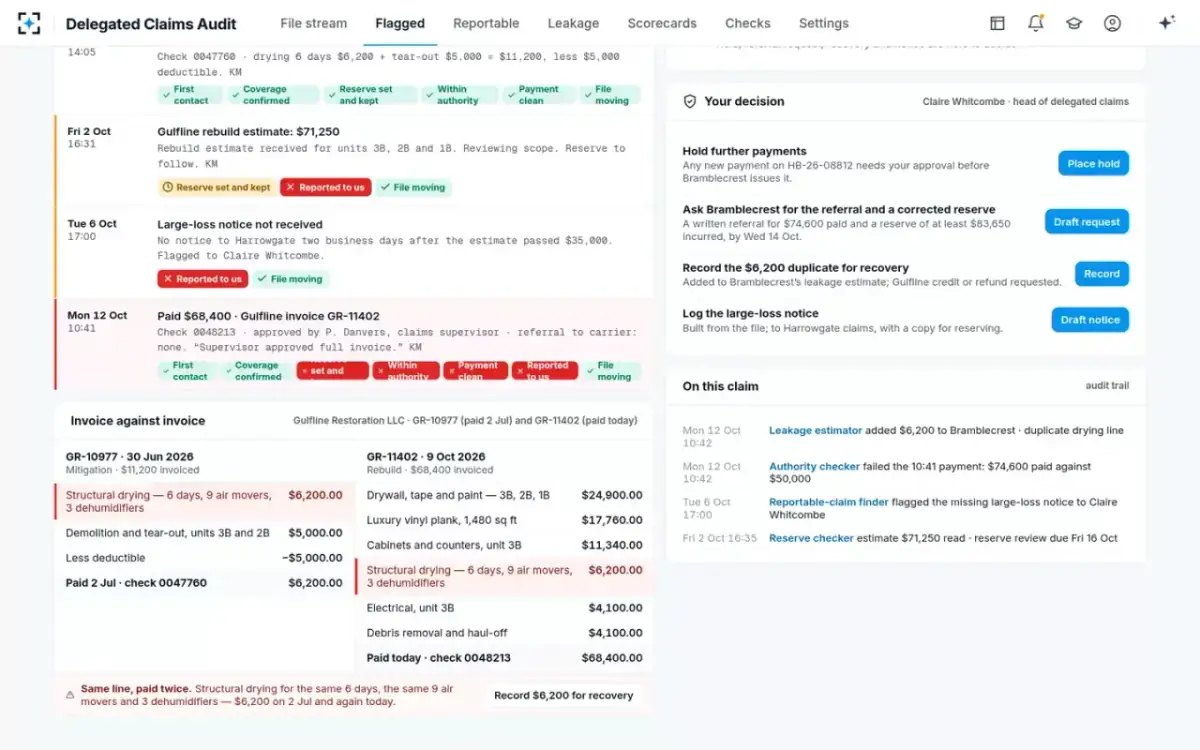Click Demolition and tear-out line item

pyautogui.click(x=204, y=533)
